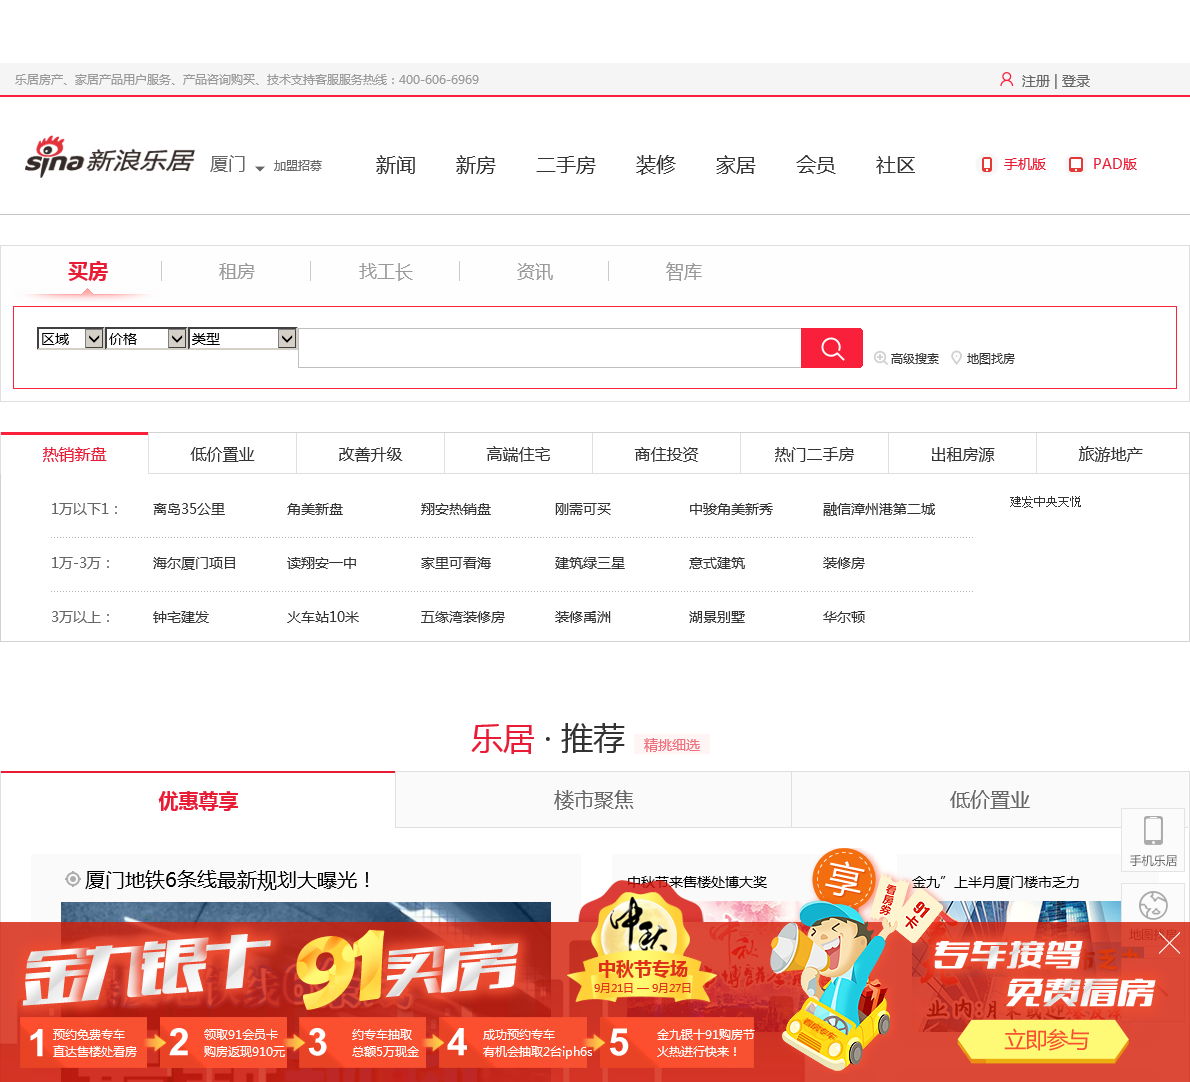1190x1082 pixels.
Task: Click the 注册 link
Action: 1035,80
